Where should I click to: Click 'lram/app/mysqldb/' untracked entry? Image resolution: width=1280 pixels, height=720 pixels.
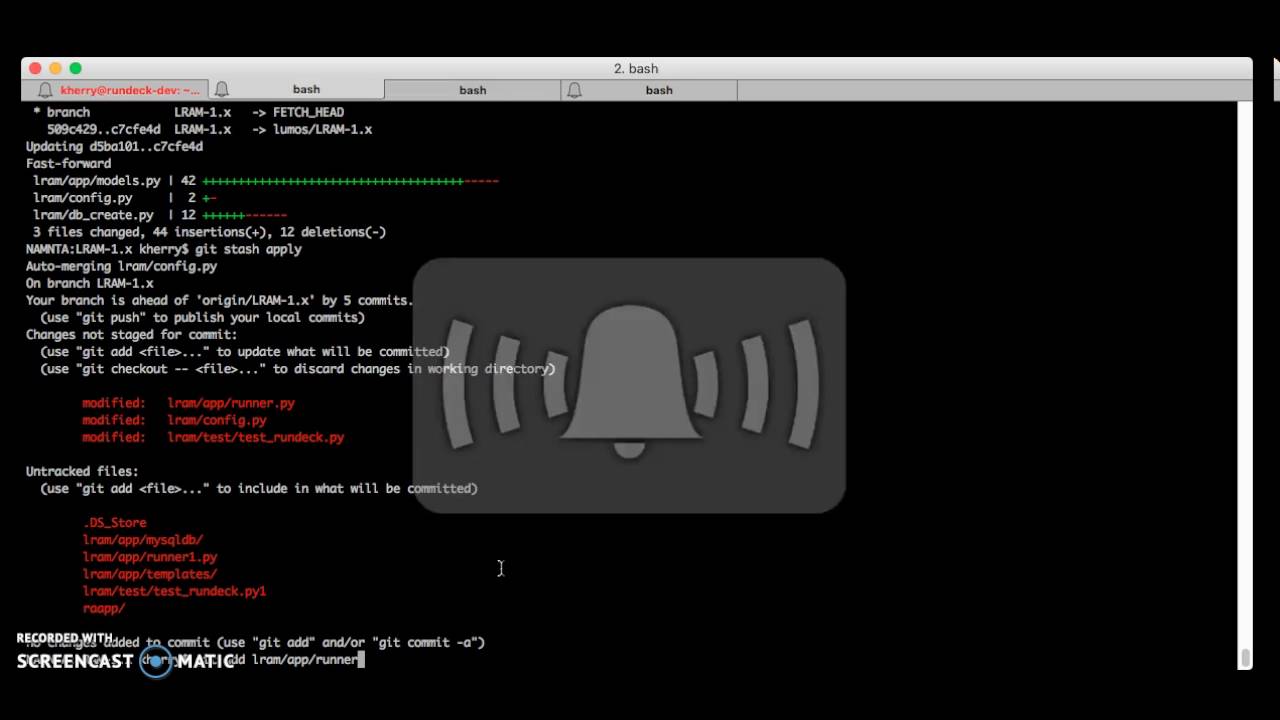pos(143,539)
